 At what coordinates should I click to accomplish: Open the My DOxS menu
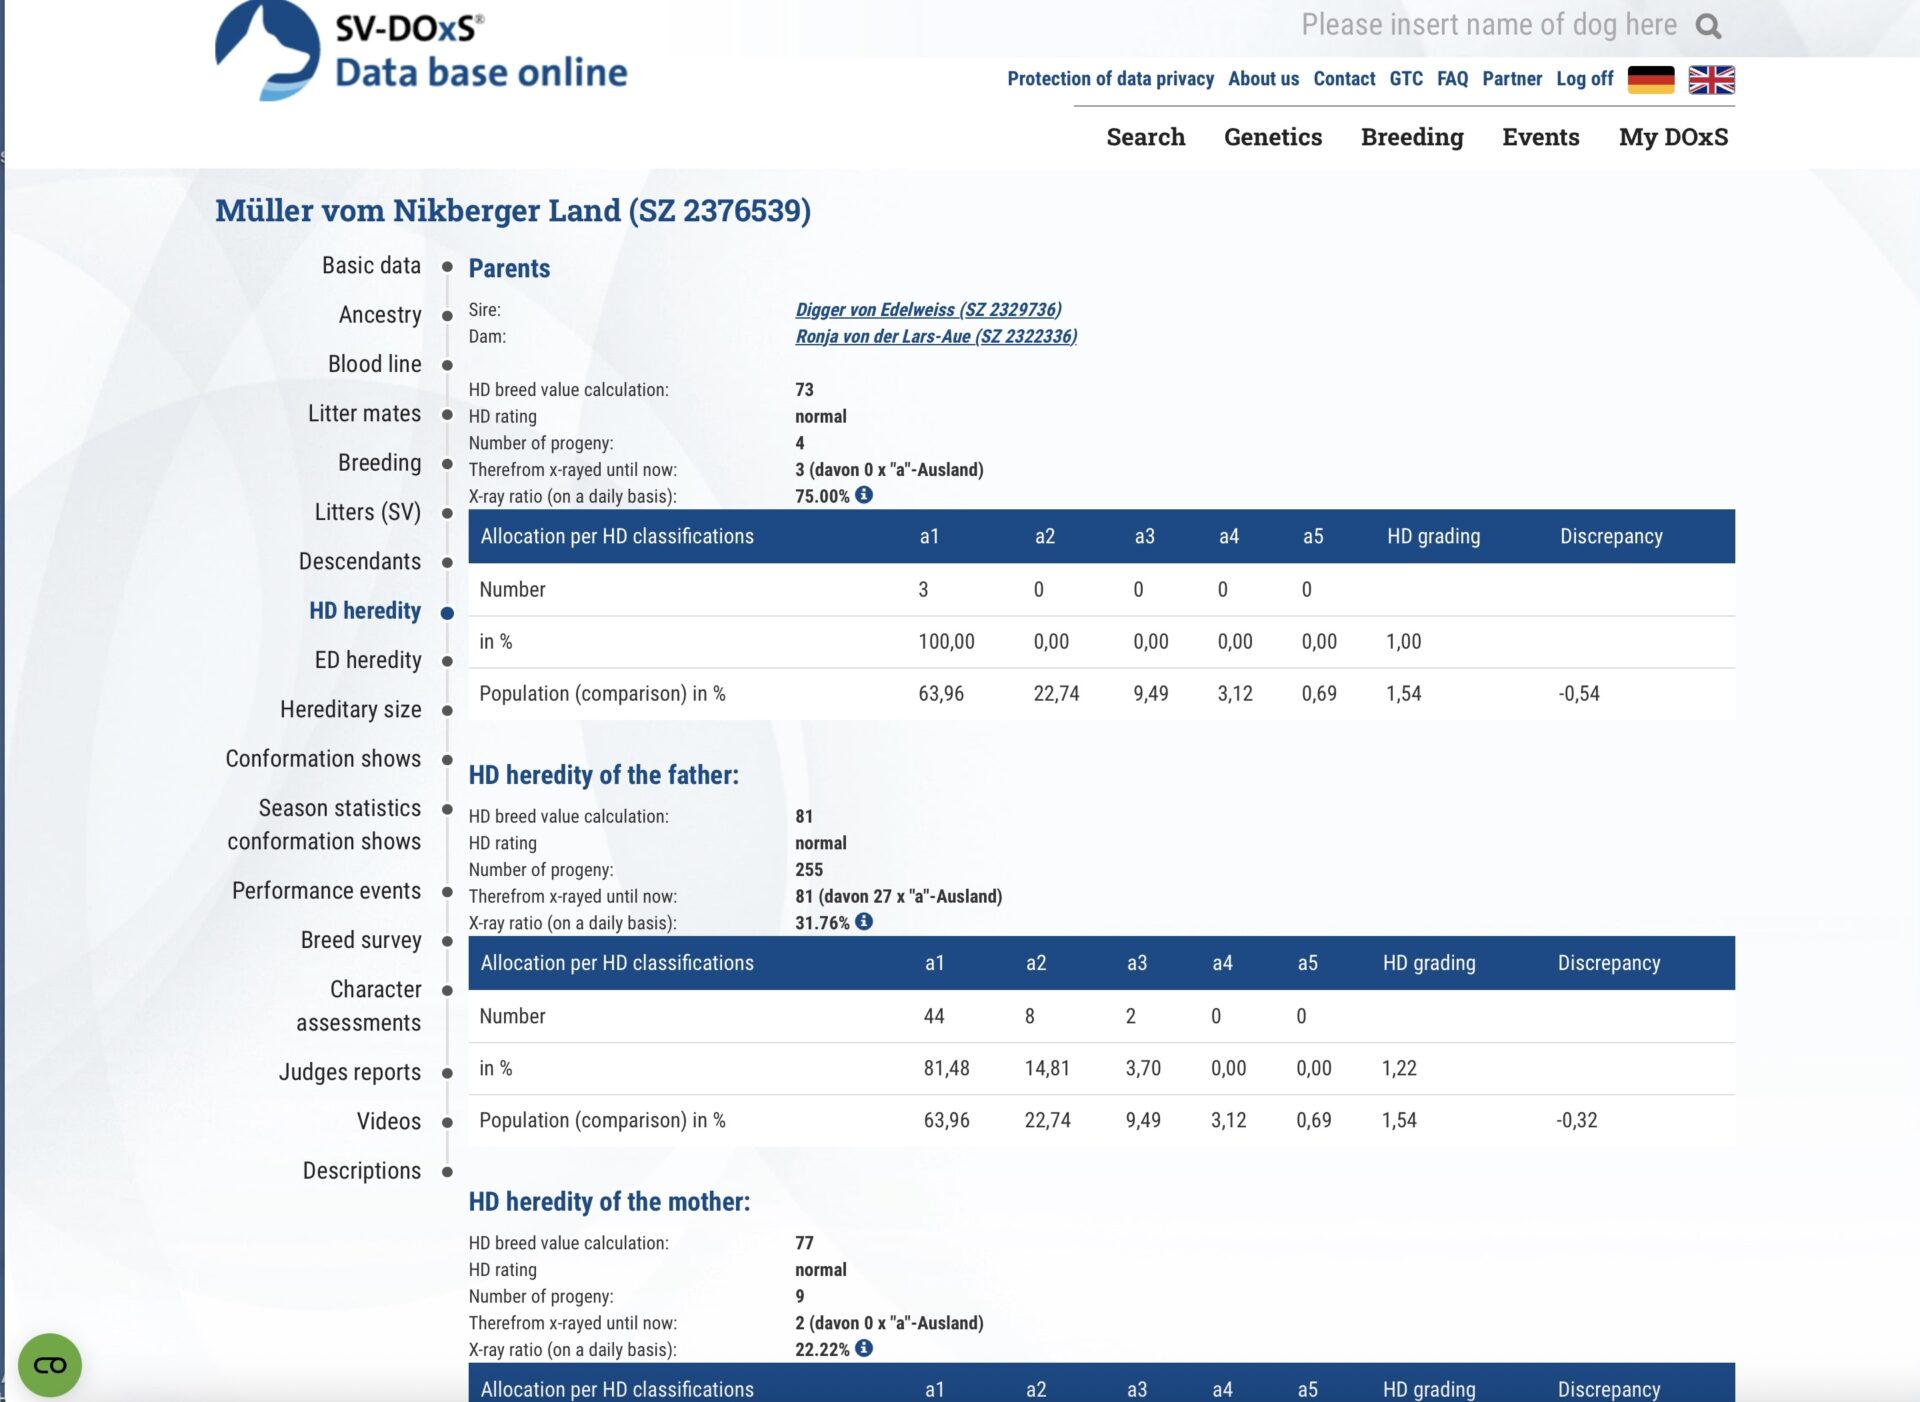click(1672, 137)
